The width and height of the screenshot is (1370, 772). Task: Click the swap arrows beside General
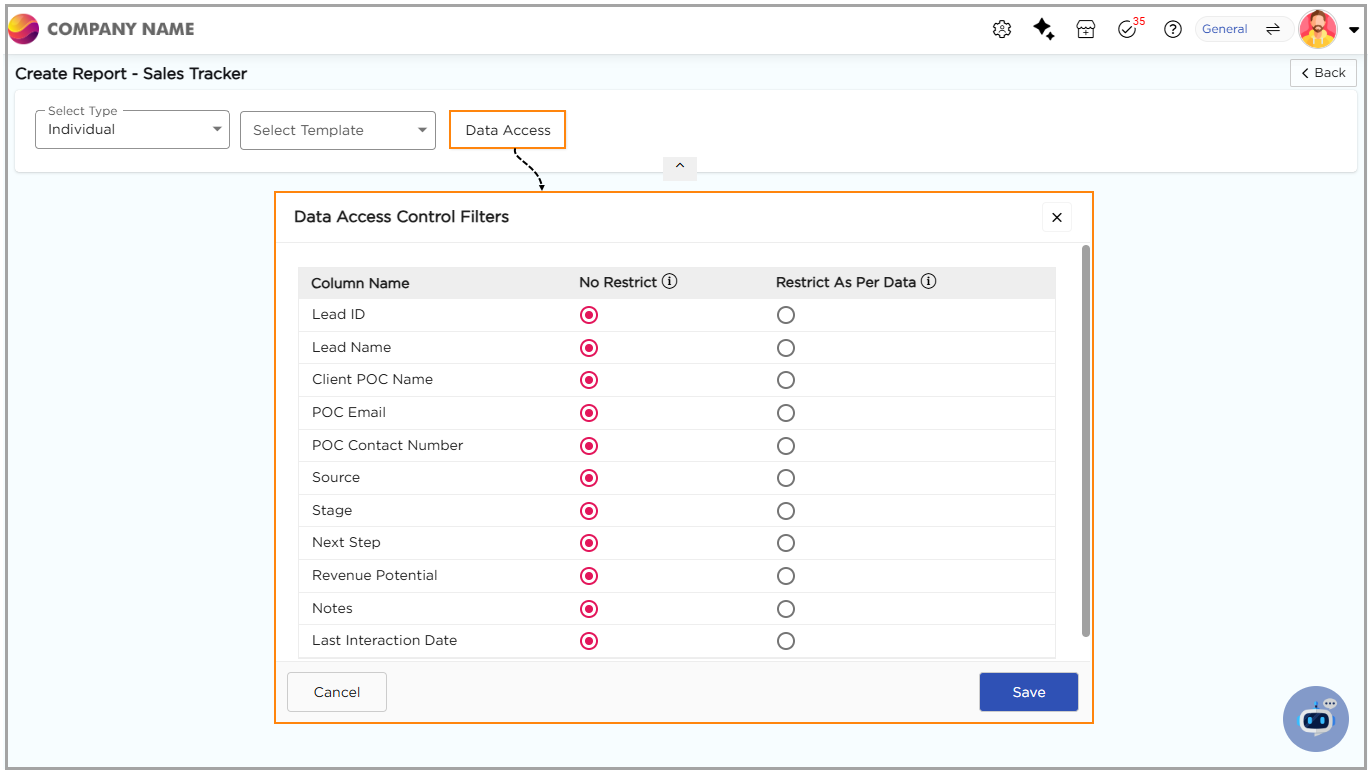point(1273,30)
